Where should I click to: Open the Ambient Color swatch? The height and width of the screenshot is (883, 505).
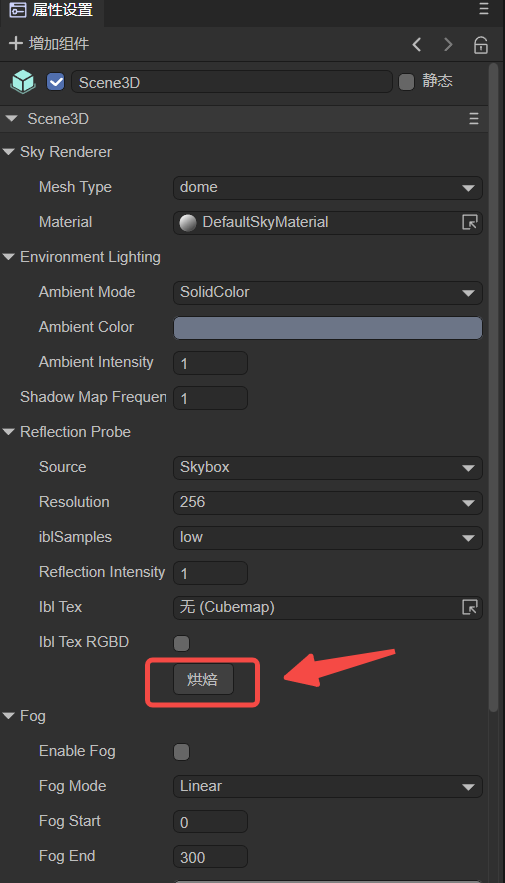coord(328,328)
